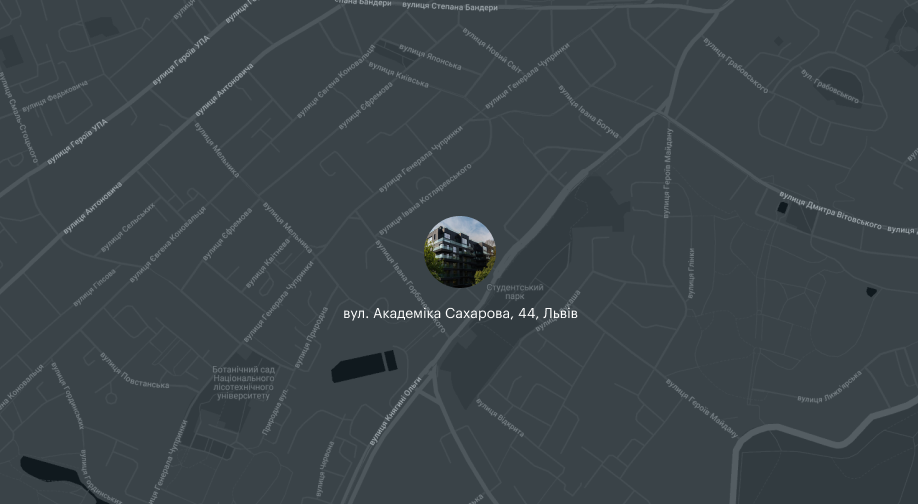Viewport: 918px width, 504px height.
Task: Click the 'вулиця Івана Богуна' street label
Action: point(588,112)
